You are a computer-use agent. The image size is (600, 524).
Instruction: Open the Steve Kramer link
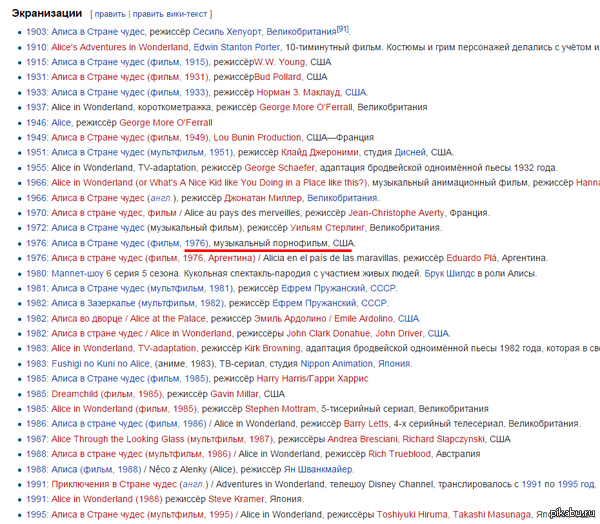click(236, 499)
